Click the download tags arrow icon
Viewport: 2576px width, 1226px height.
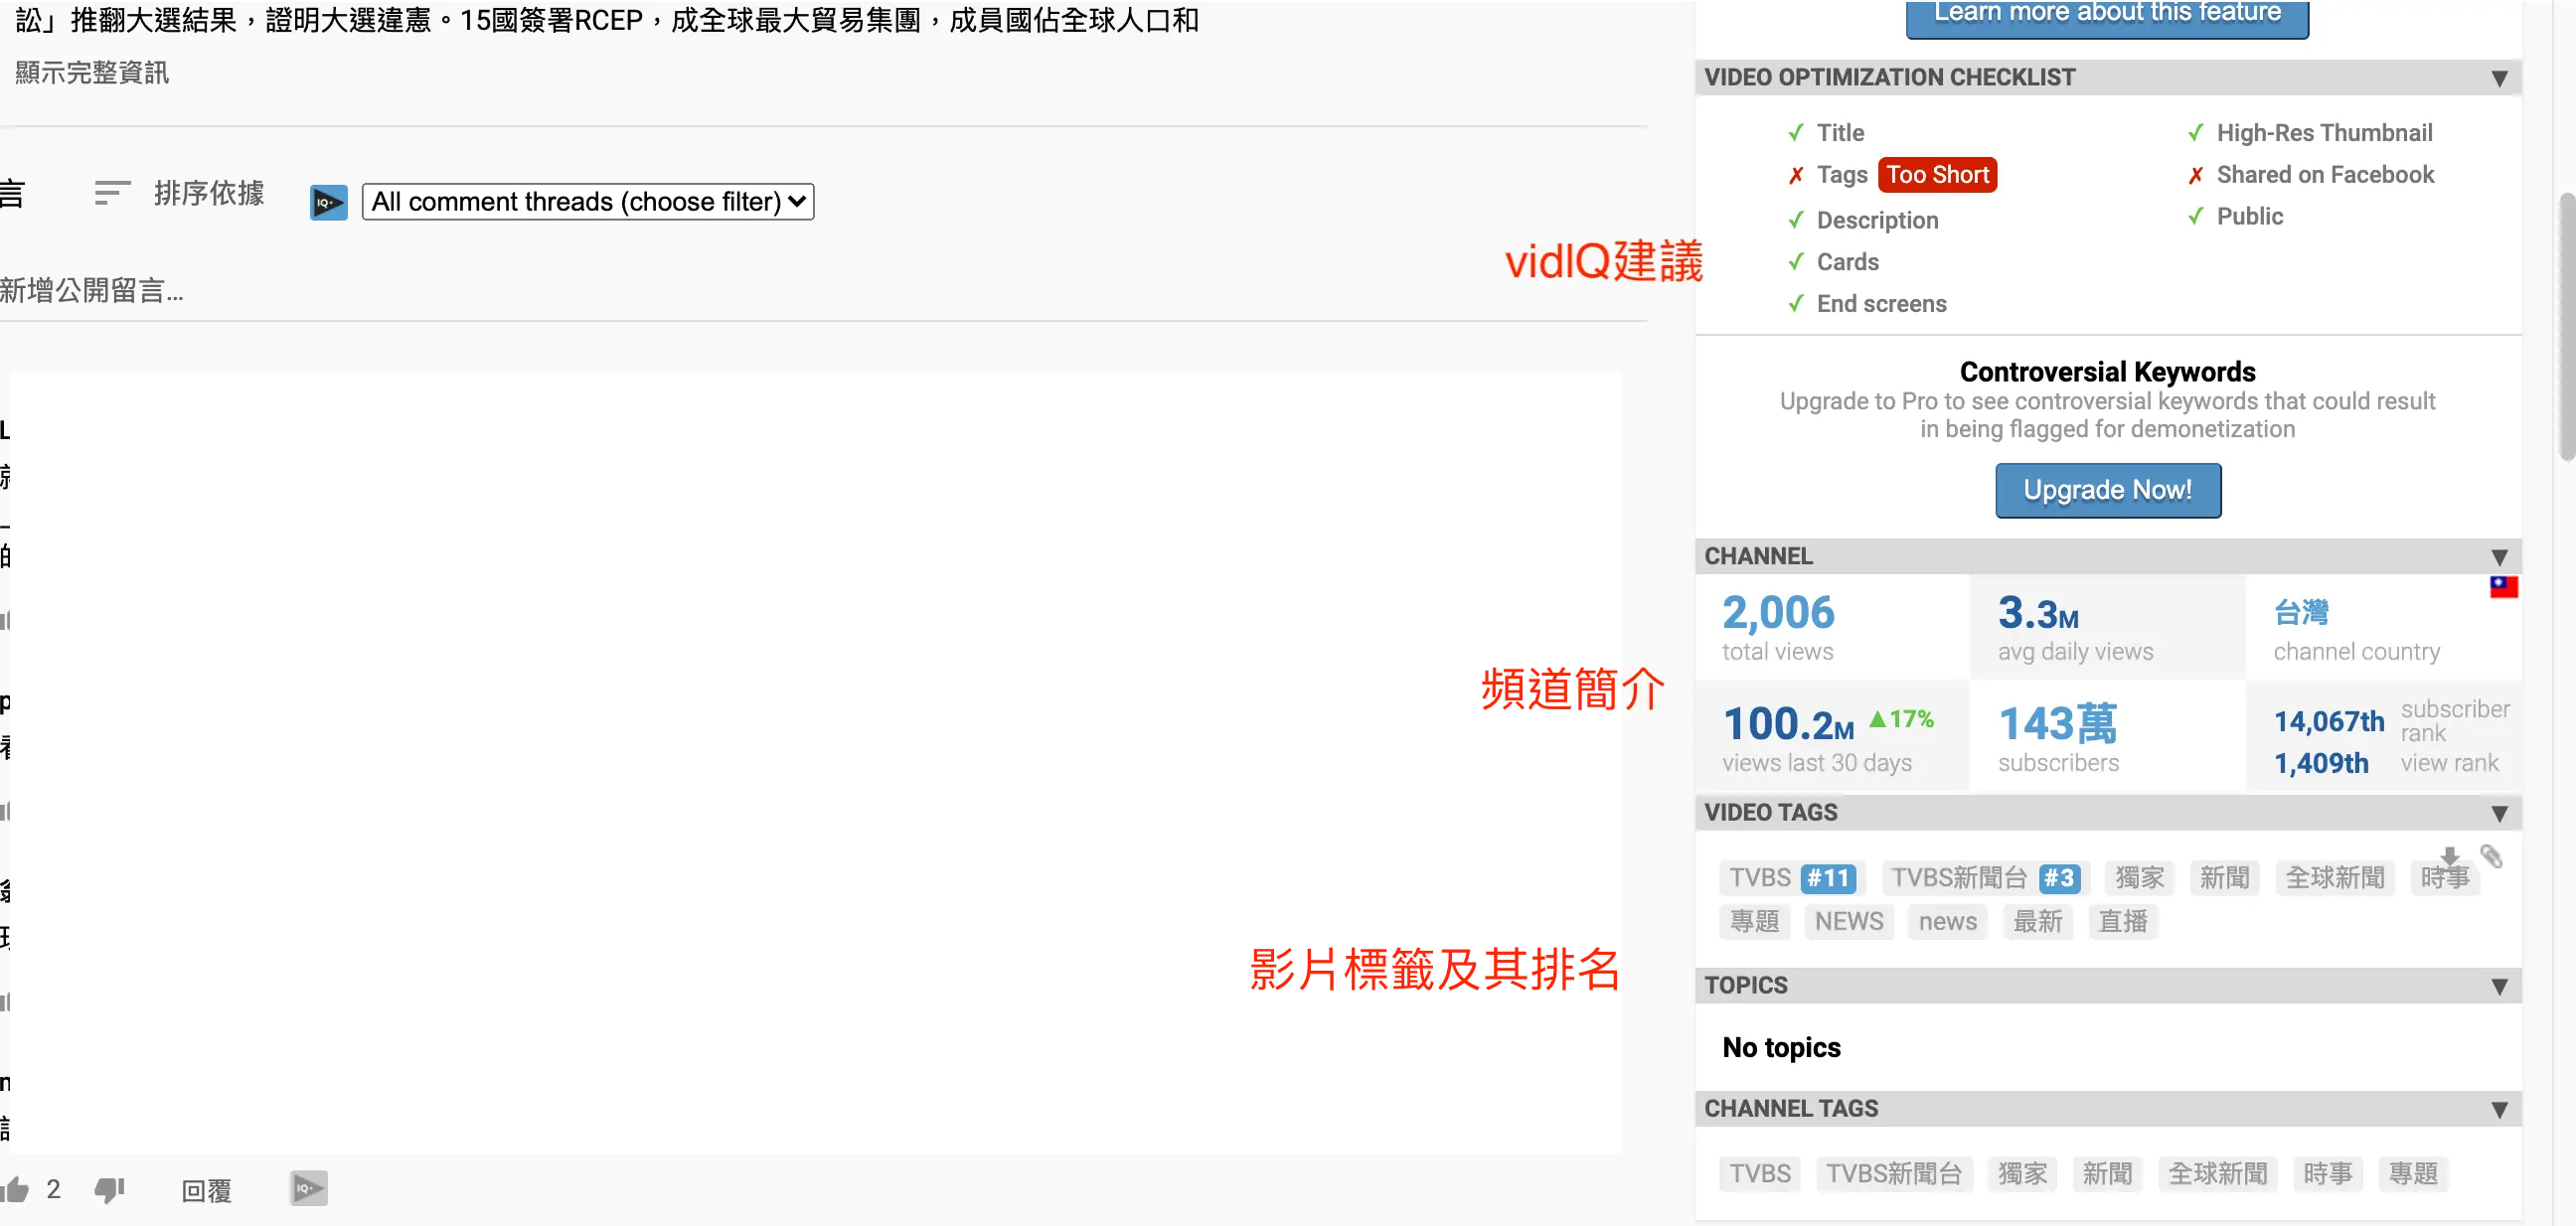click(2449, 856)
